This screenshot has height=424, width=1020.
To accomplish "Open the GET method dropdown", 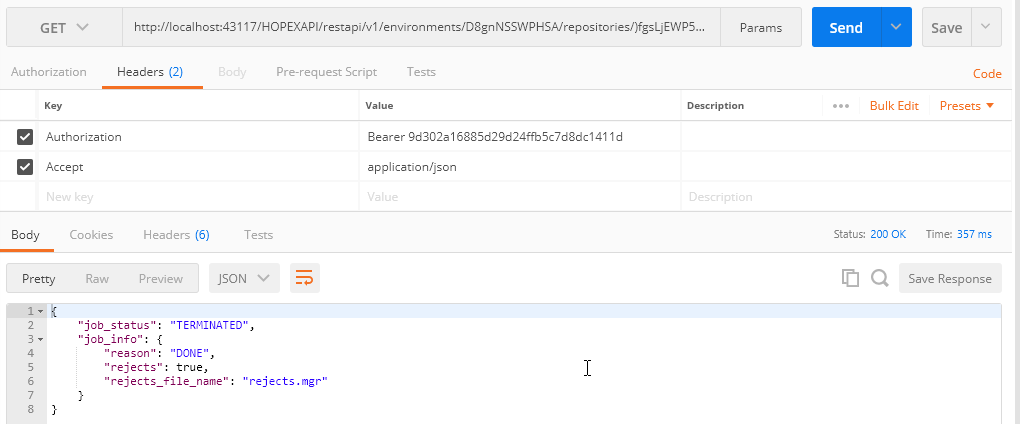I will (64, 28).
